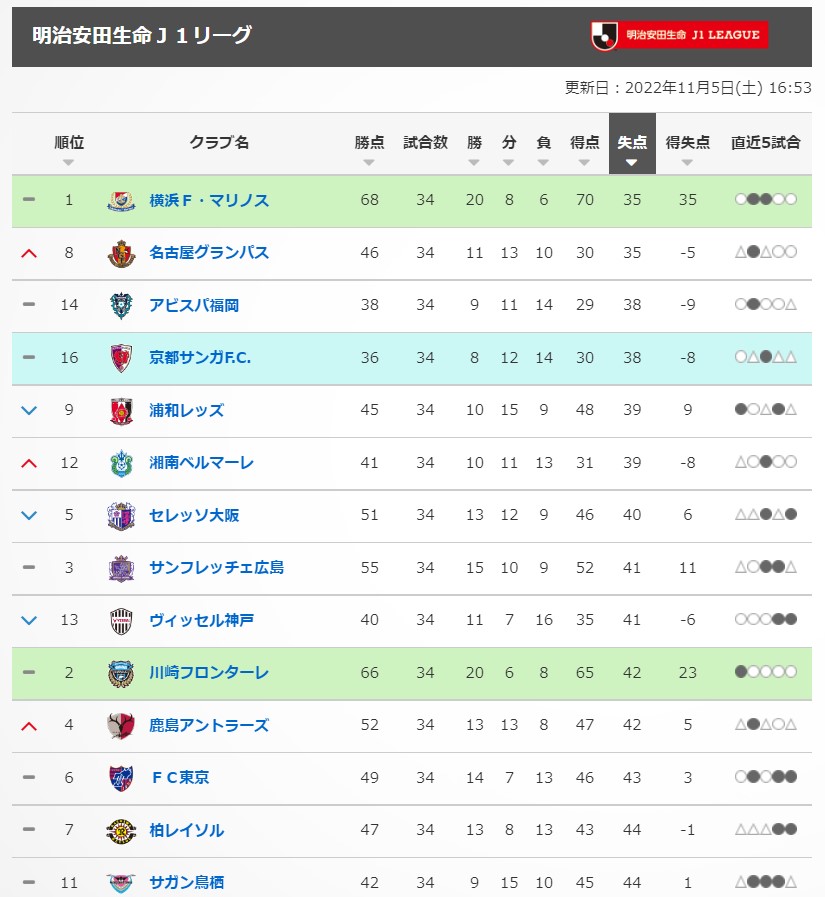Click the Nagoya Grampus club crest
This screenshot has width=825, height=897.
(121, 253)
